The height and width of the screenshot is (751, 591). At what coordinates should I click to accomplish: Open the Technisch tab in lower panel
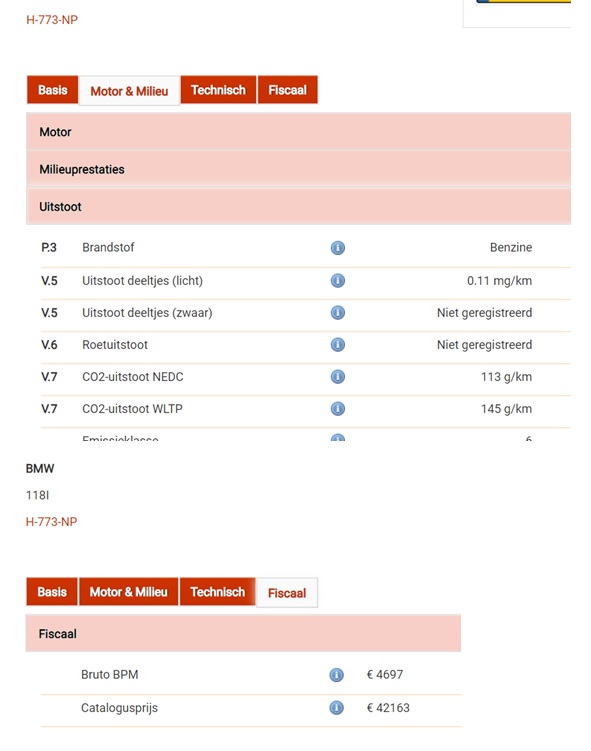click(217, 592)
